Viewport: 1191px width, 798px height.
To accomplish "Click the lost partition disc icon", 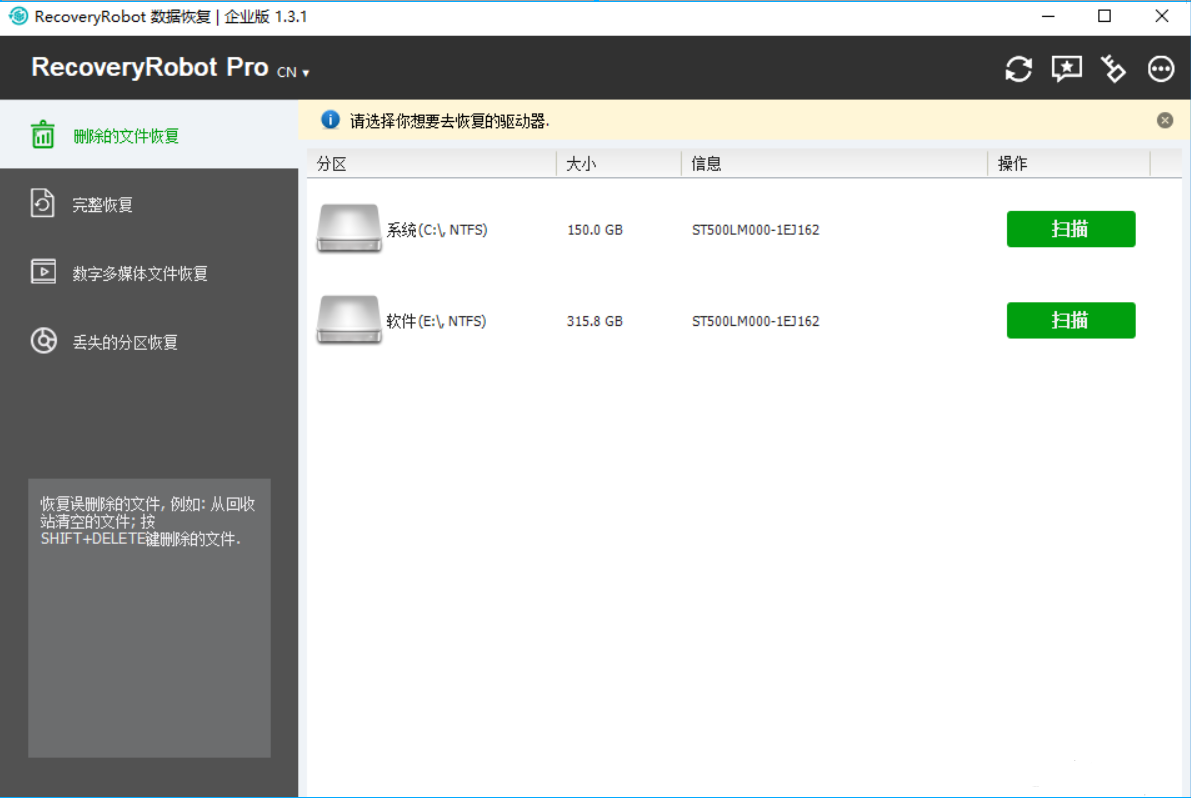I will click(x=43, y=341).
